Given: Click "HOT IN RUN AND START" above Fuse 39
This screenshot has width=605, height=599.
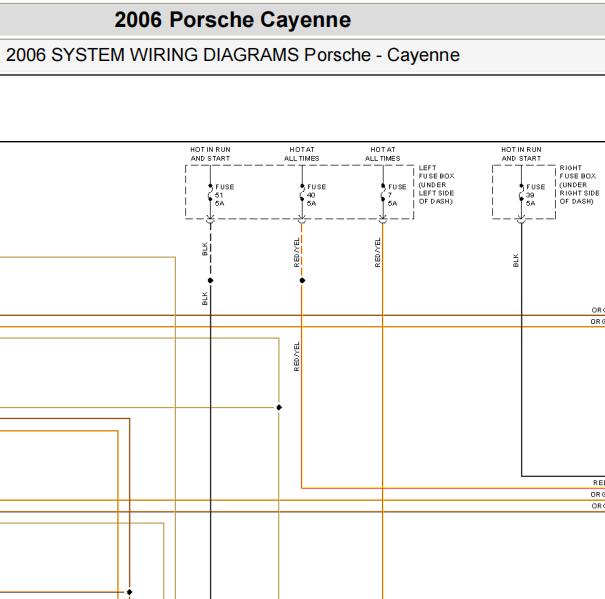Looking at the screenshot, I should 521,154.
